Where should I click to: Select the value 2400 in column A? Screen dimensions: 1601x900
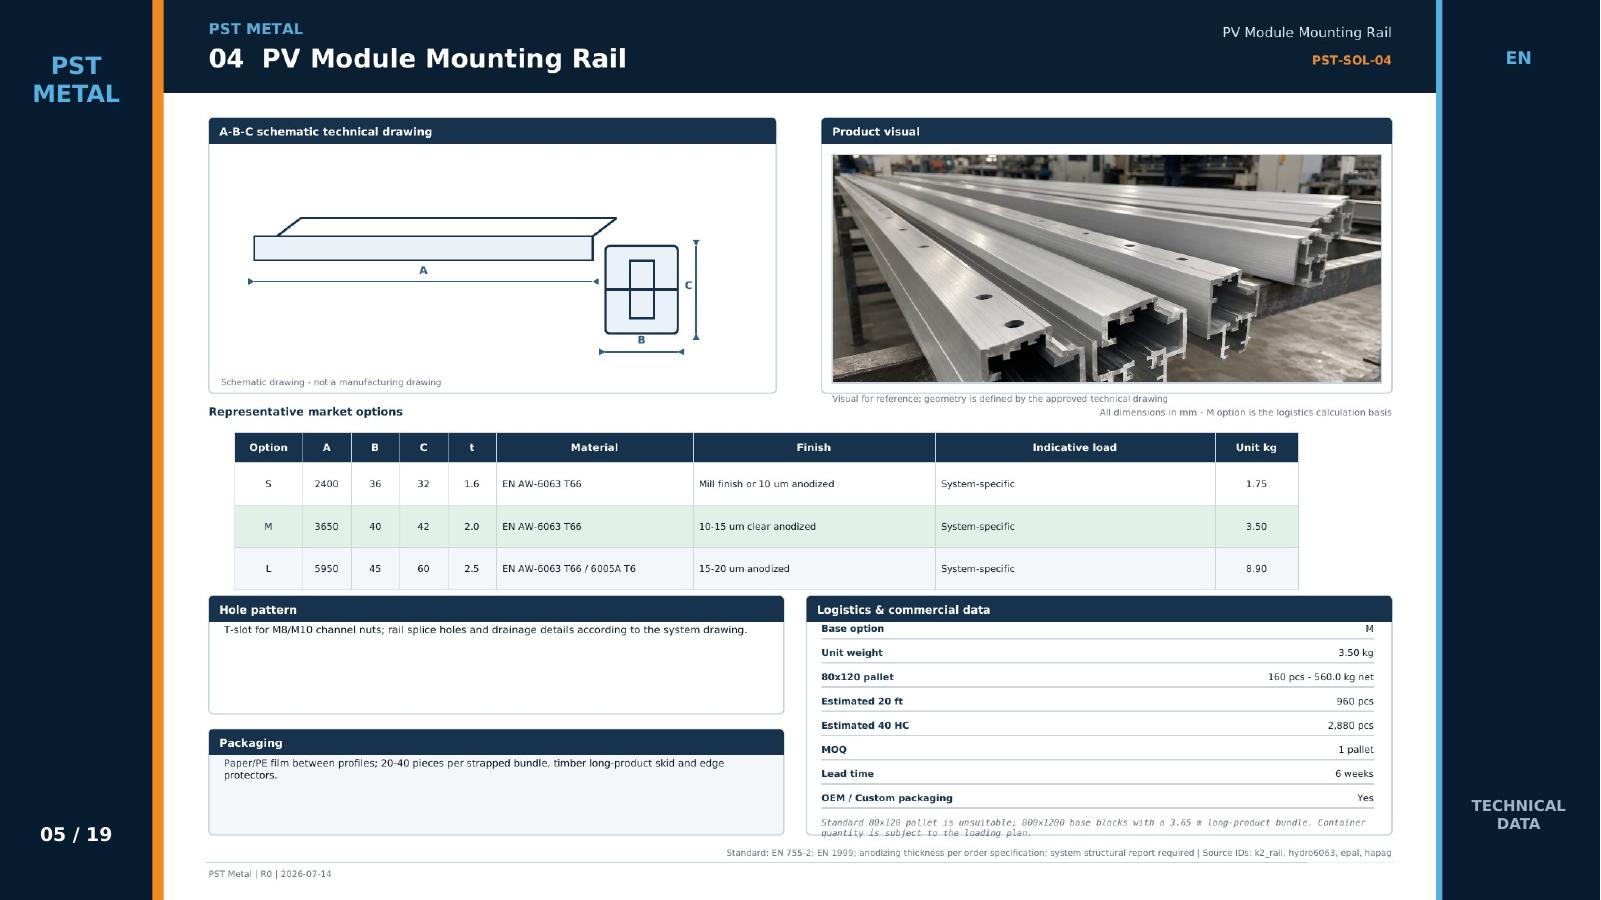click(326, 484)
